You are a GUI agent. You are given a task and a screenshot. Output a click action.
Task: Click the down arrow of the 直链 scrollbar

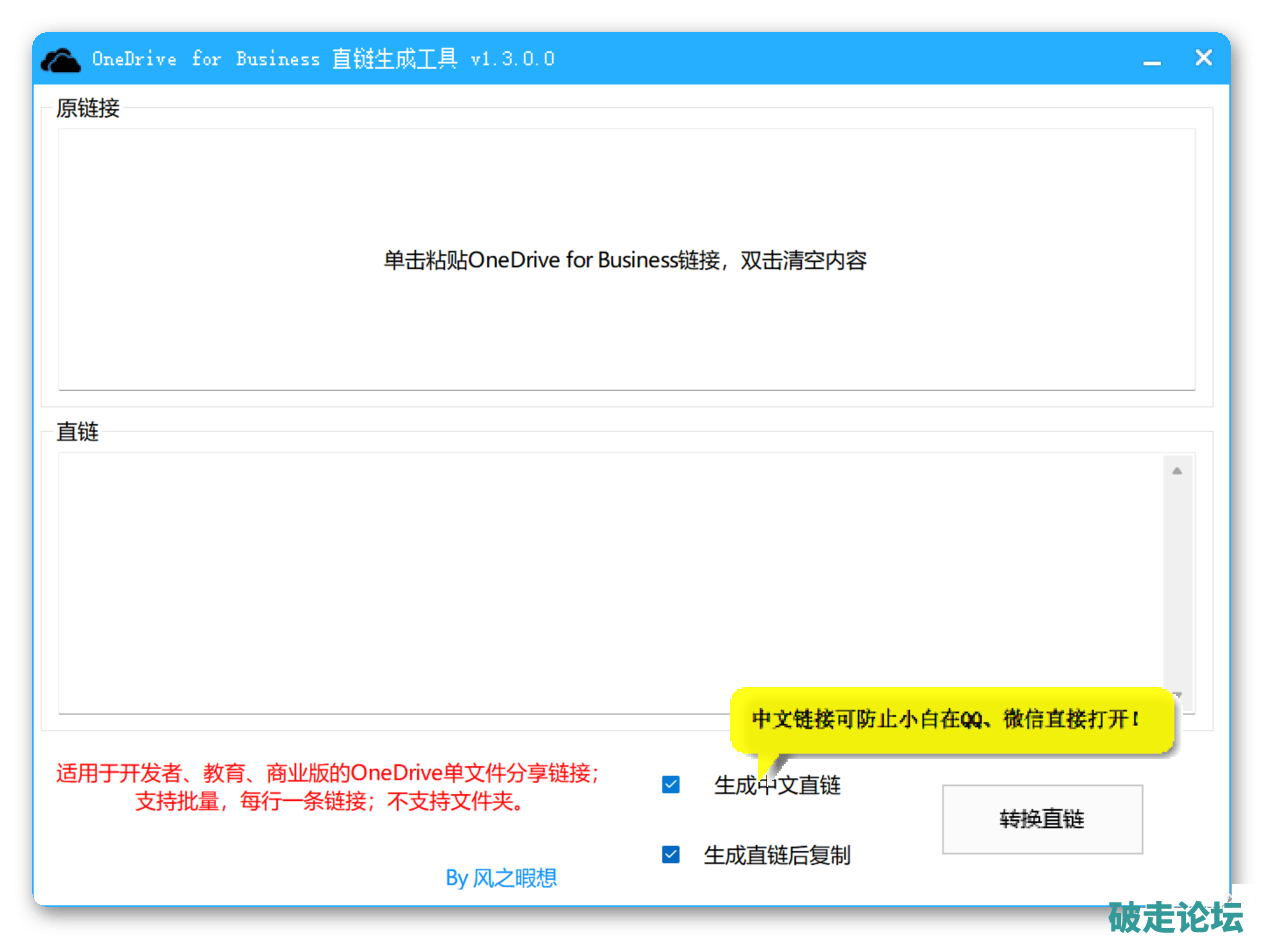click(x=1177, y=696)
